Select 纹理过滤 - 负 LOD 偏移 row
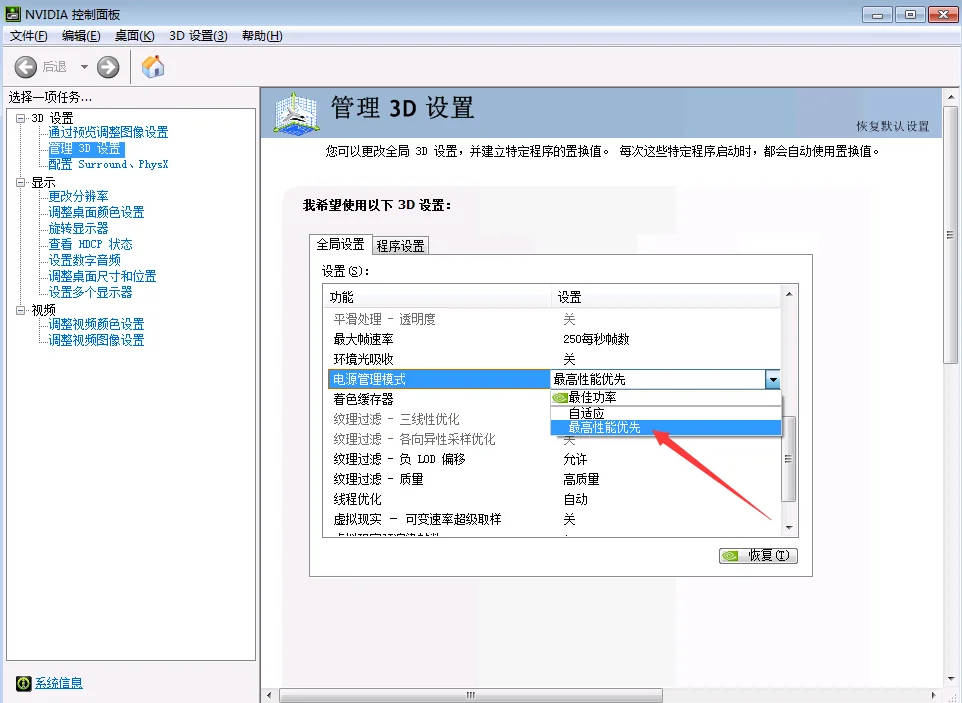The width and height of the screenshot is (962, 703). 554,459
